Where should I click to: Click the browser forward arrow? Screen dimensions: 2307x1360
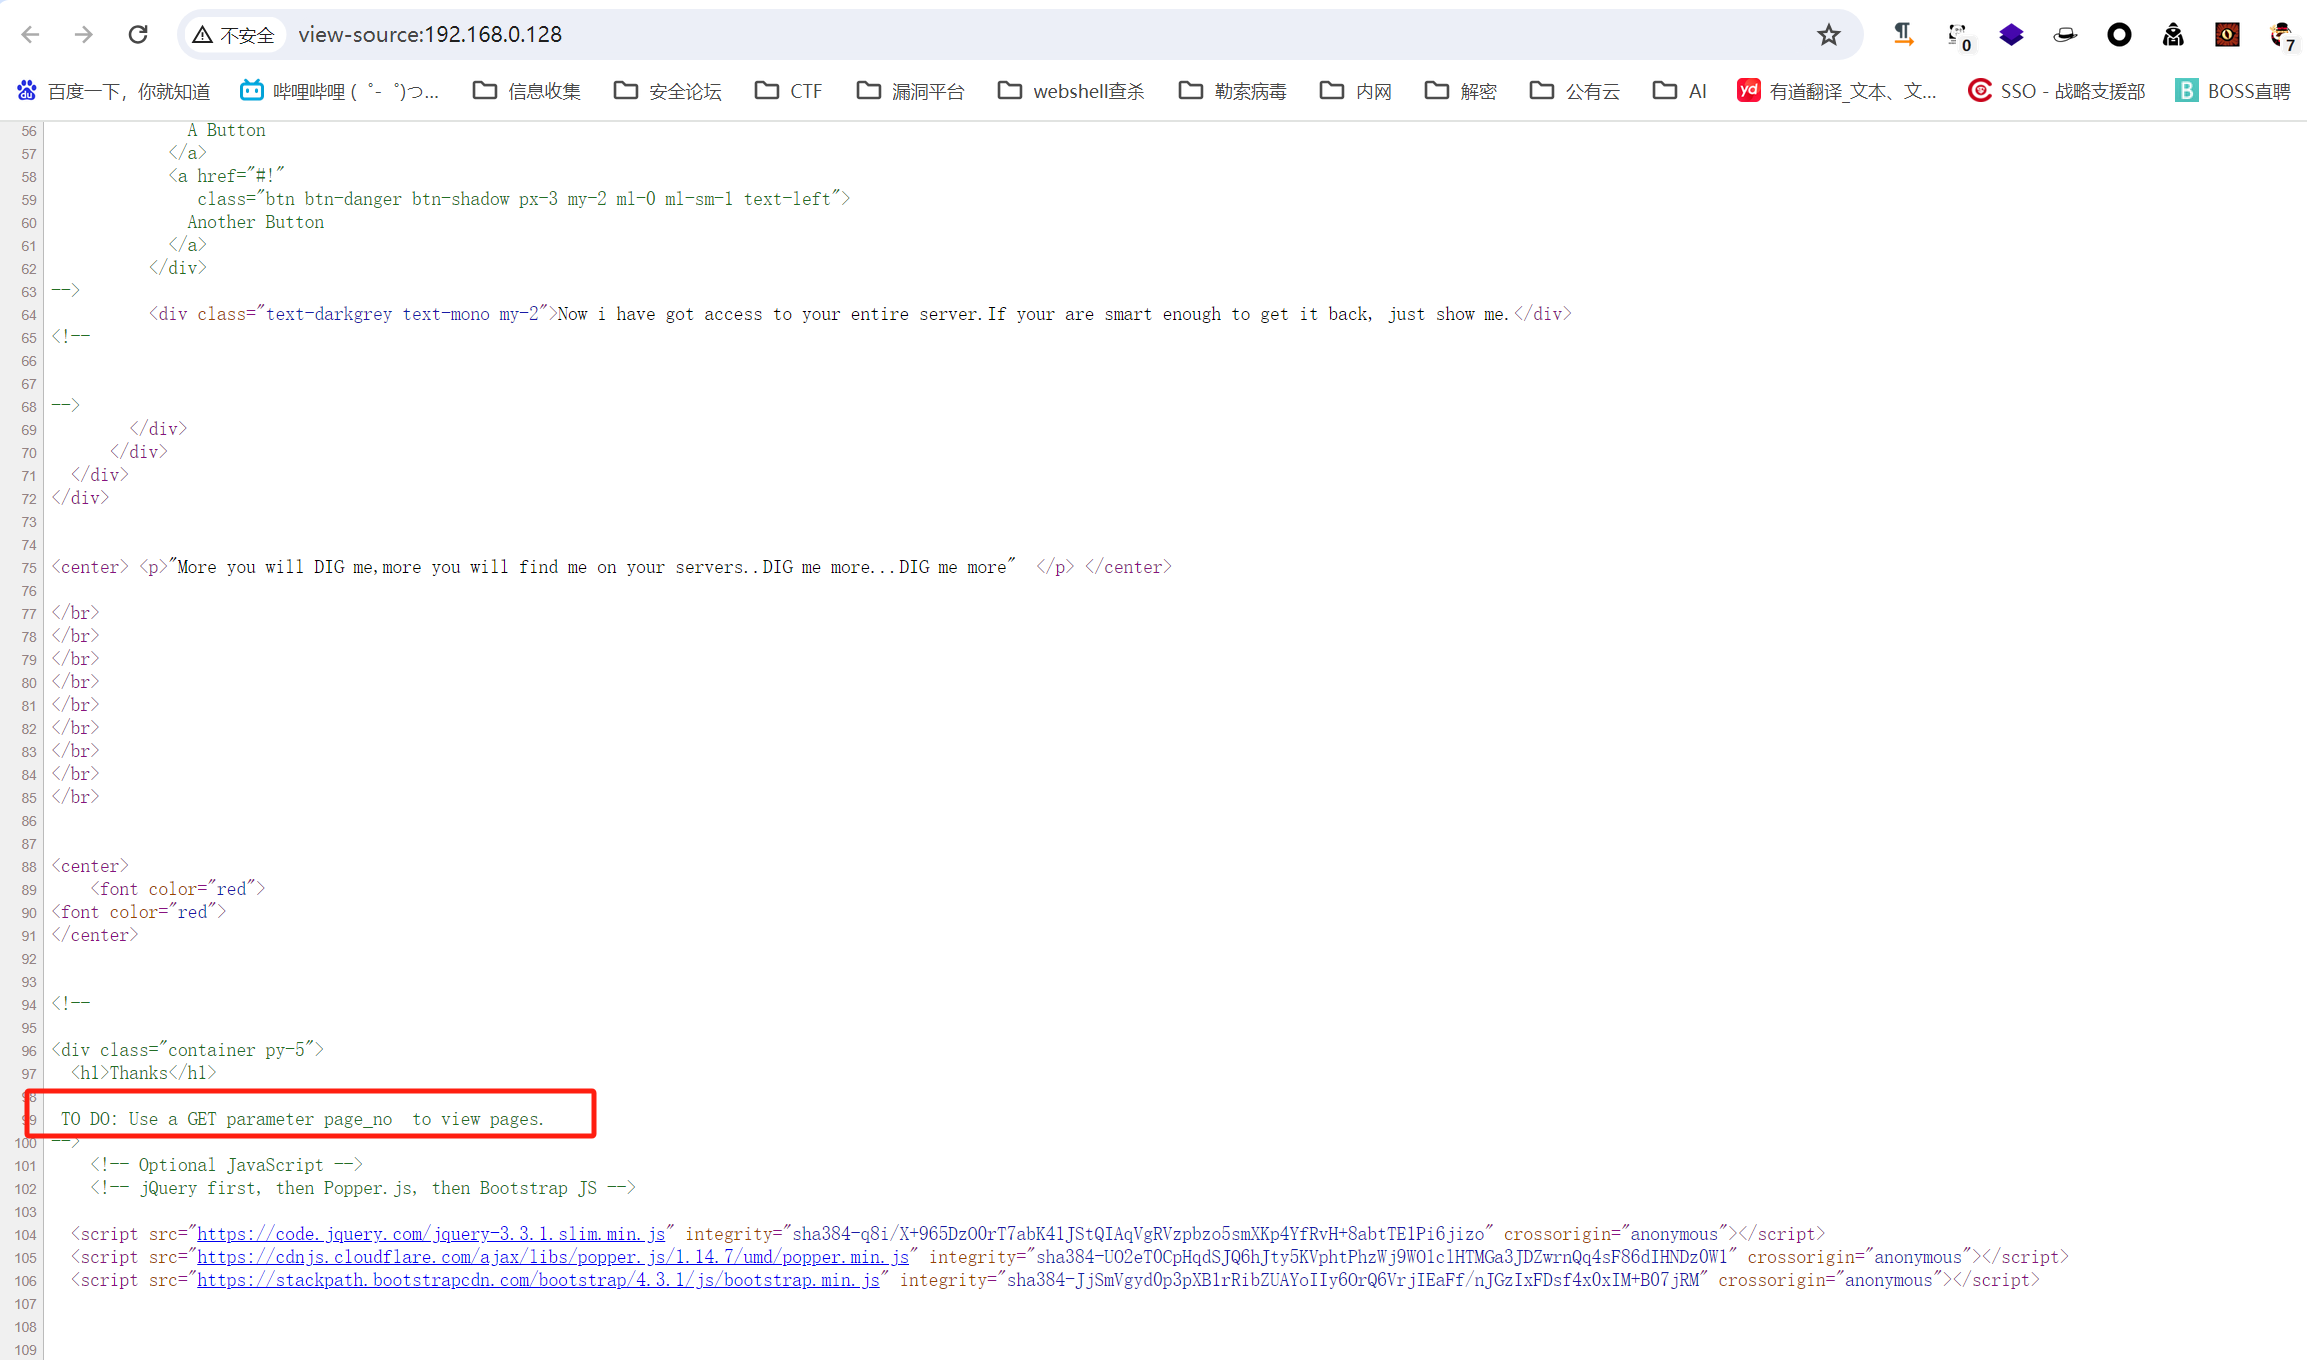pyautogui.click(x=84, y=35)
